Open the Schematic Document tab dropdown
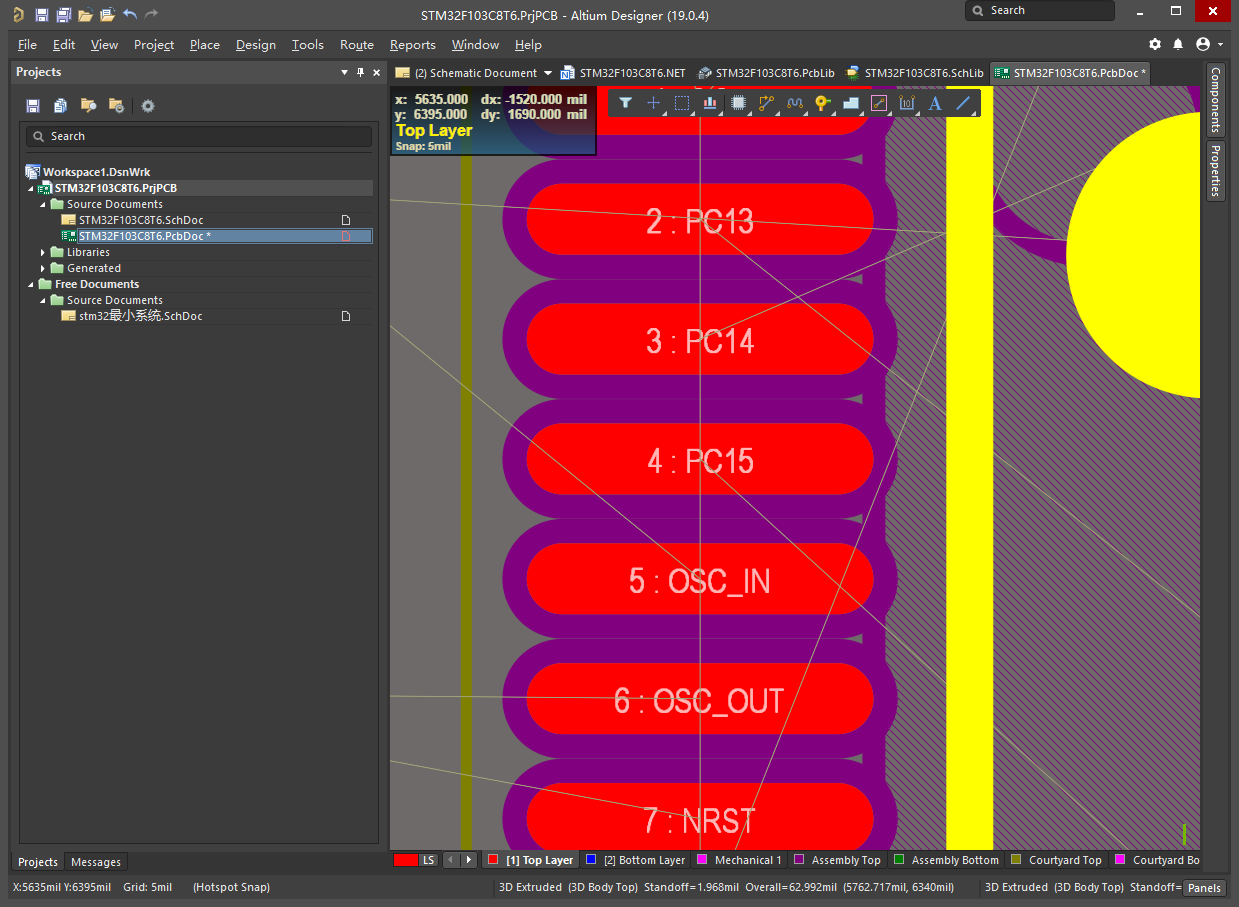 click(547, 73)
